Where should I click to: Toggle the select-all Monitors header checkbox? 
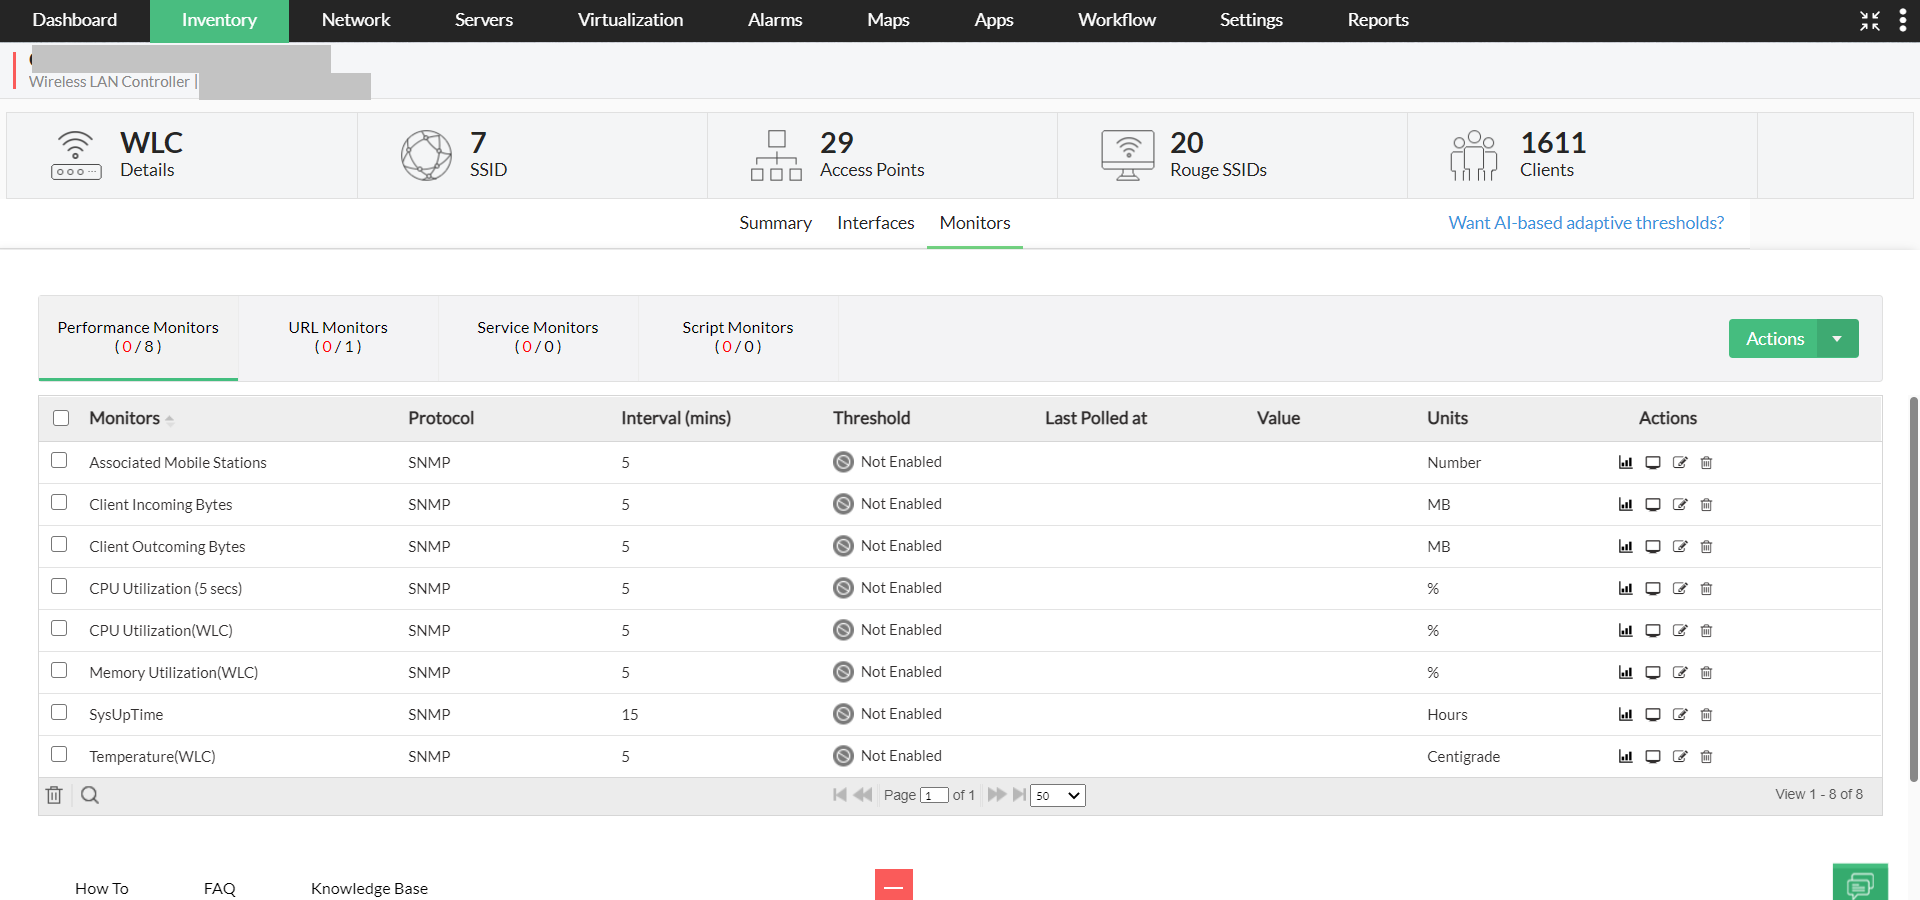click(62, 418)
